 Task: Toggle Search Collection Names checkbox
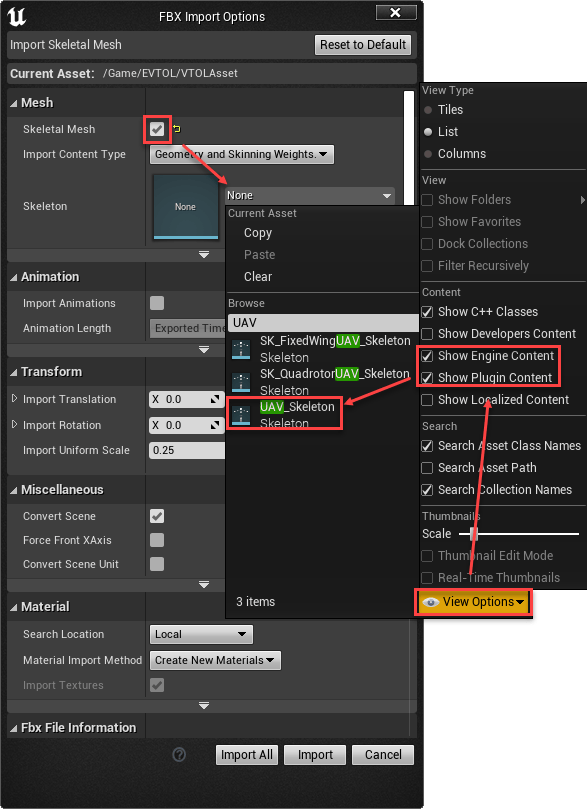tap(427, 490)
